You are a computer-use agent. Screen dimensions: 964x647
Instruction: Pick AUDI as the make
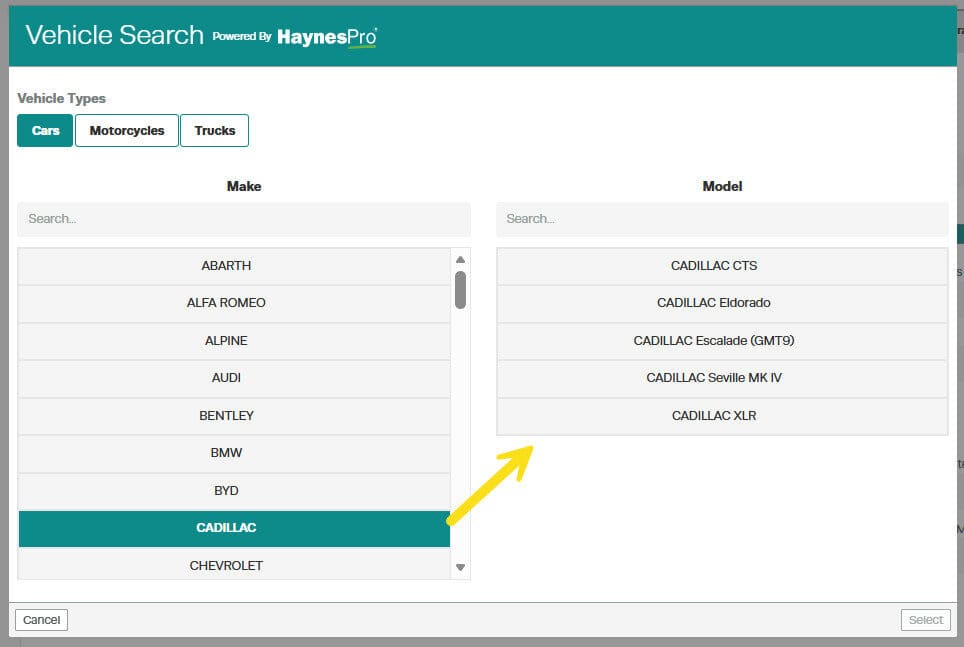(x=234, y=378)
